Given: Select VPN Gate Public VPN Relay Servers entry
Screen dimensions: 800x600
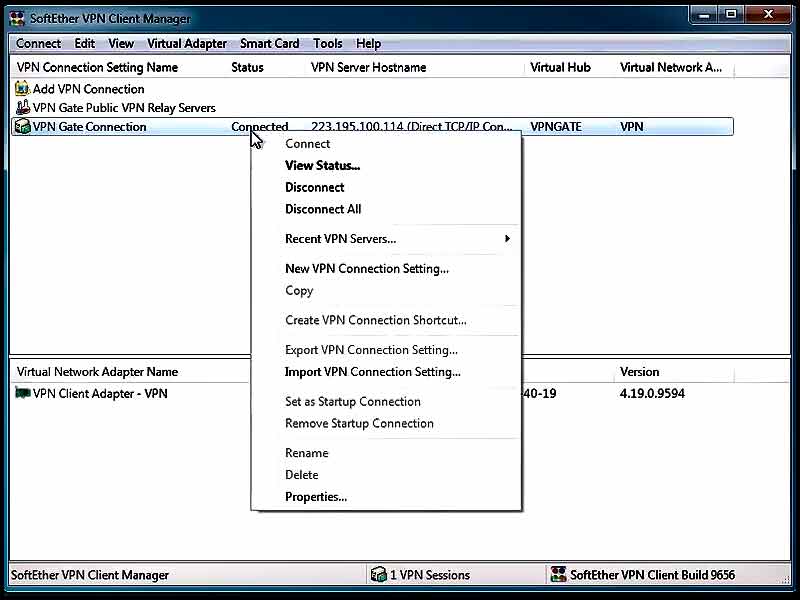Looking at the screenshot, I should click(124, 108).
